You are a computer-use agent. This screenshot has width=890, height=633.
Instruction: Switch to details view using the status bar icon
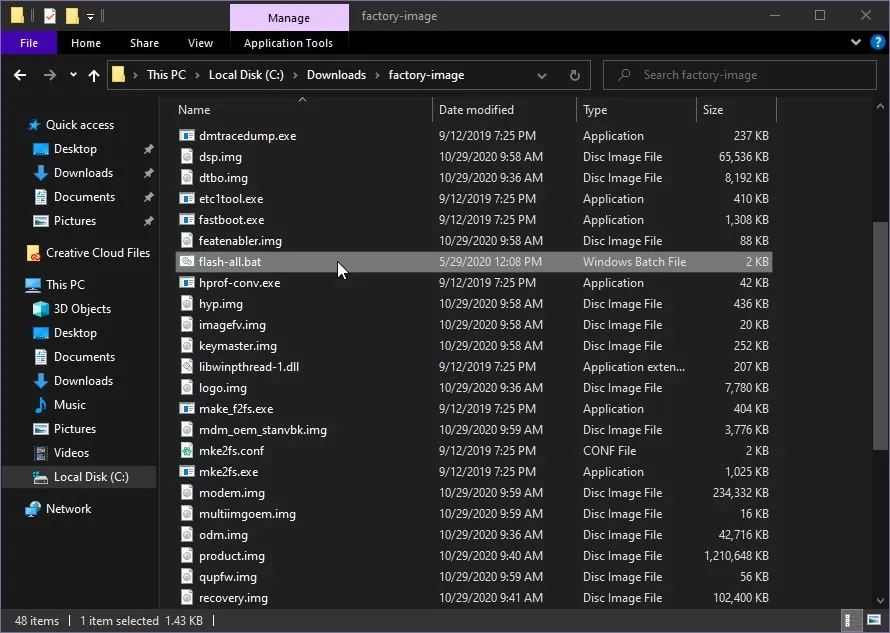[850, 620]
